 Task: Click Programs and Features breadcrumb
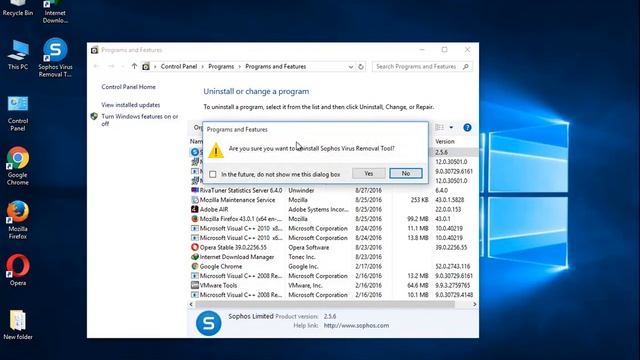point(276,66)
